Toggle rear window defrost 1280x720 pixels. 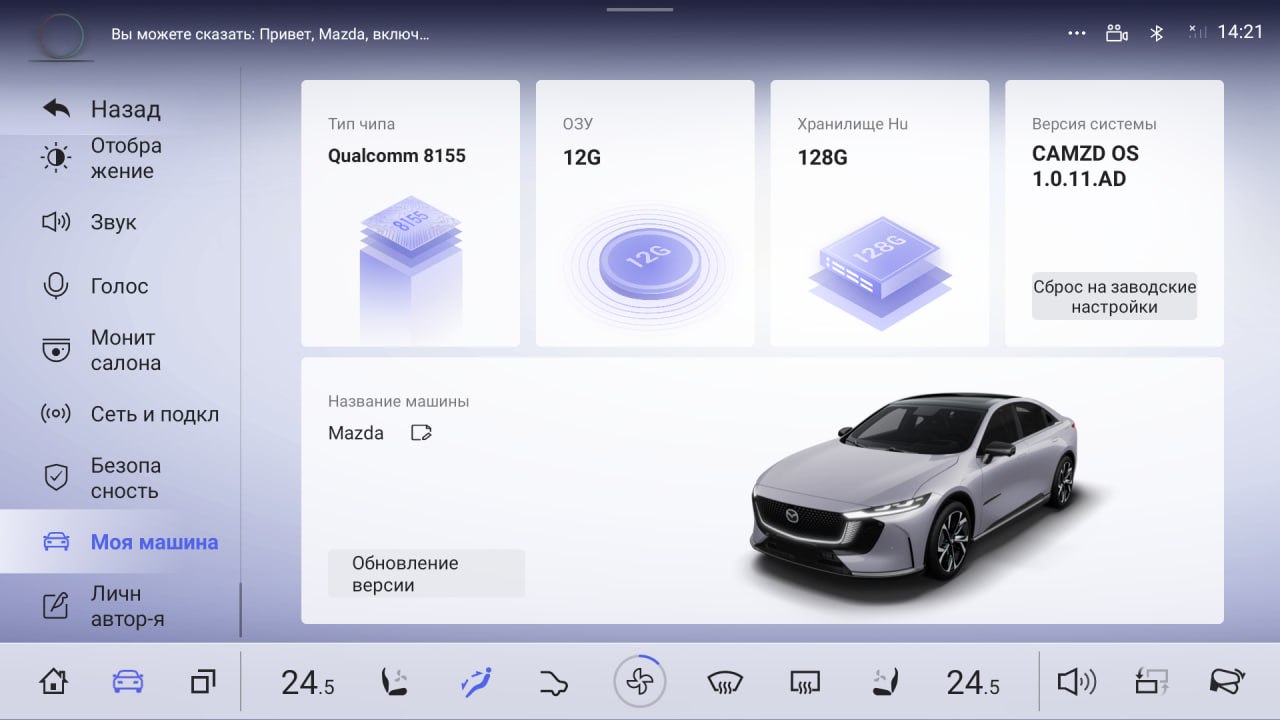coord(805,683)
